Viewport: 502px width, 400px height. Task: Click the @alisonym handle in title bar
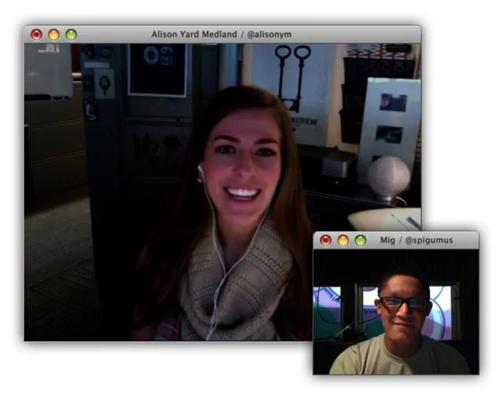pos(269,35)
